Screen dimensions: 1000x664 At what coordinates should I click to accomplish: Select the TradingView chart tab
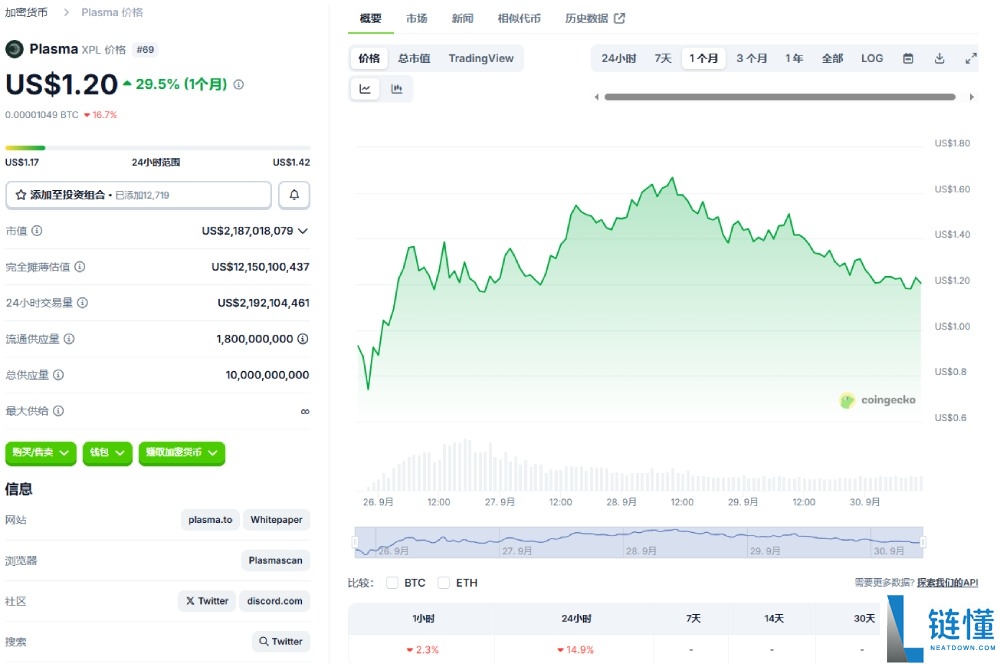481,58
